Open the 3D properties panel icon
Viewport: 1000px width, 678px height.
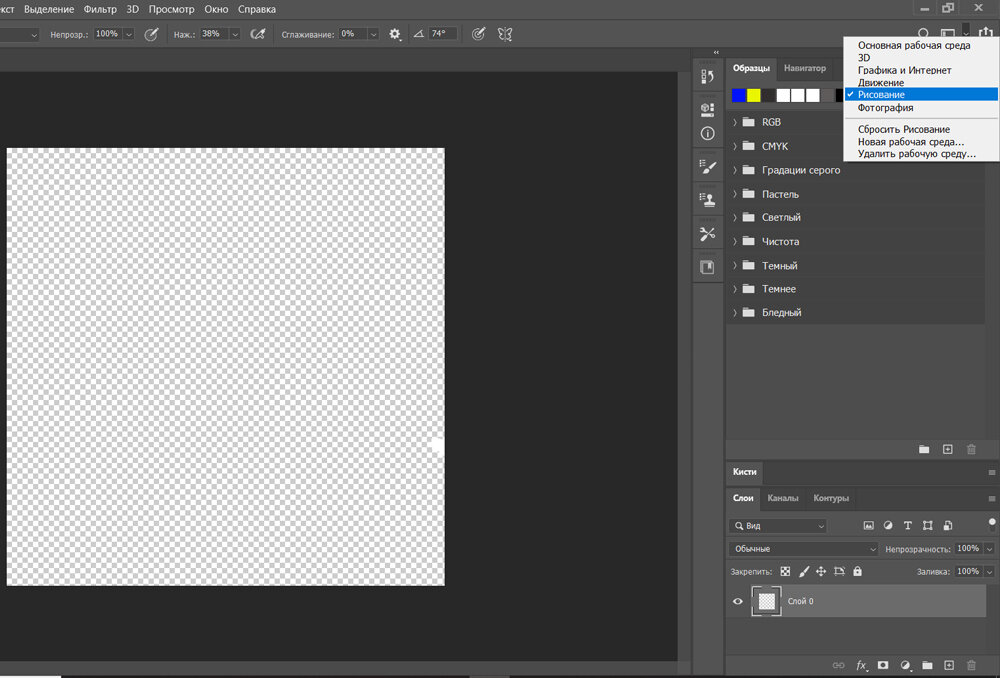coord(707,109)
